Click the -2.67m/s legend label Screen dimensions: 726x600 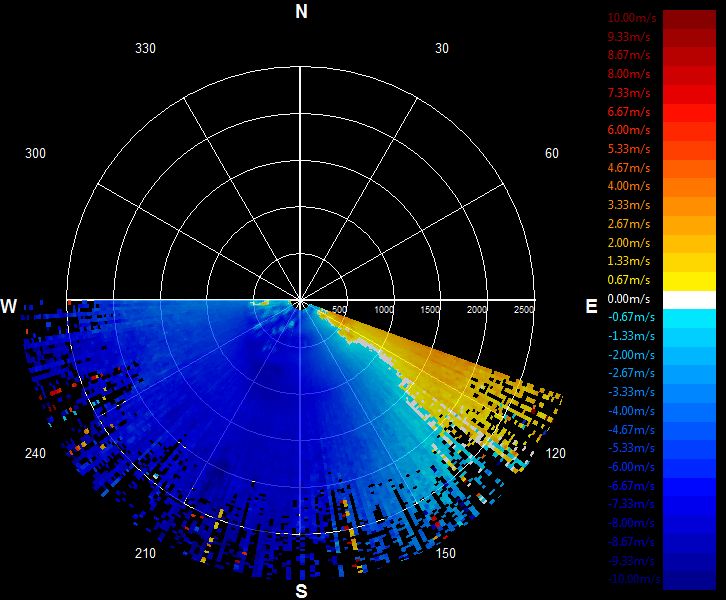tap(631, 373)
